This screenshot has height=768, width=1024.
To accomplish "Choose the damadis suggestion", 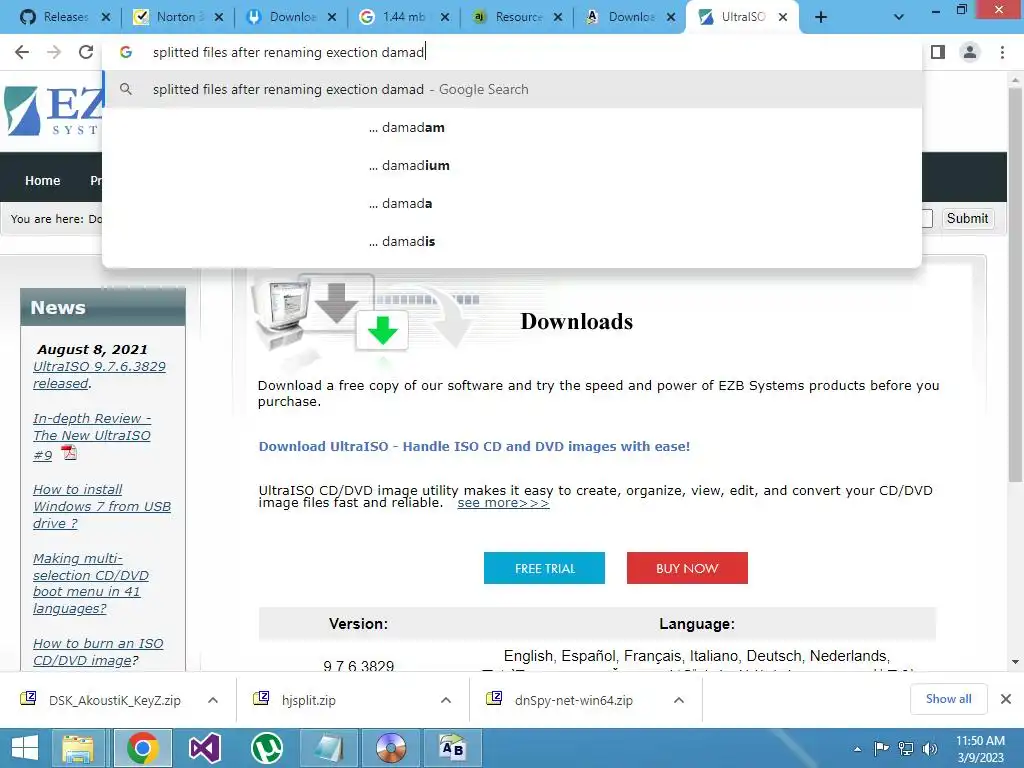I will (x=512, y=241).
